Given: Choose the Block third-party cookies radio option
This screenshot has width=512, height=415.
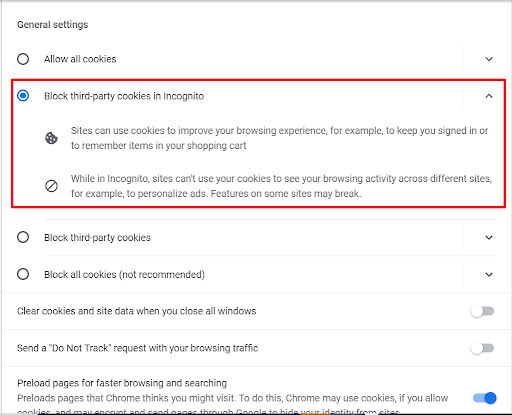Looking at the screenshot, I should [23, 237].
